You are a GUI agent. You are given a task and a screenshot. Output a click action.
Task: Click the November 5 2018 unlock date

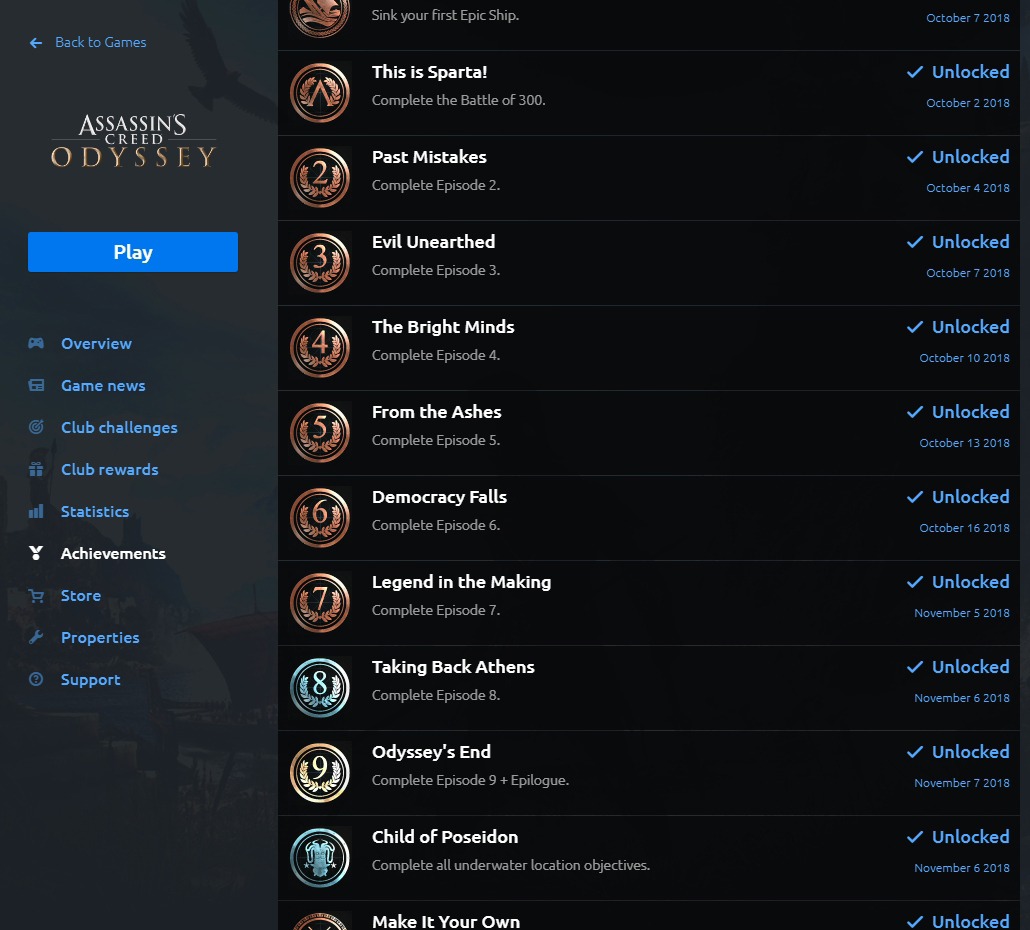962,613
